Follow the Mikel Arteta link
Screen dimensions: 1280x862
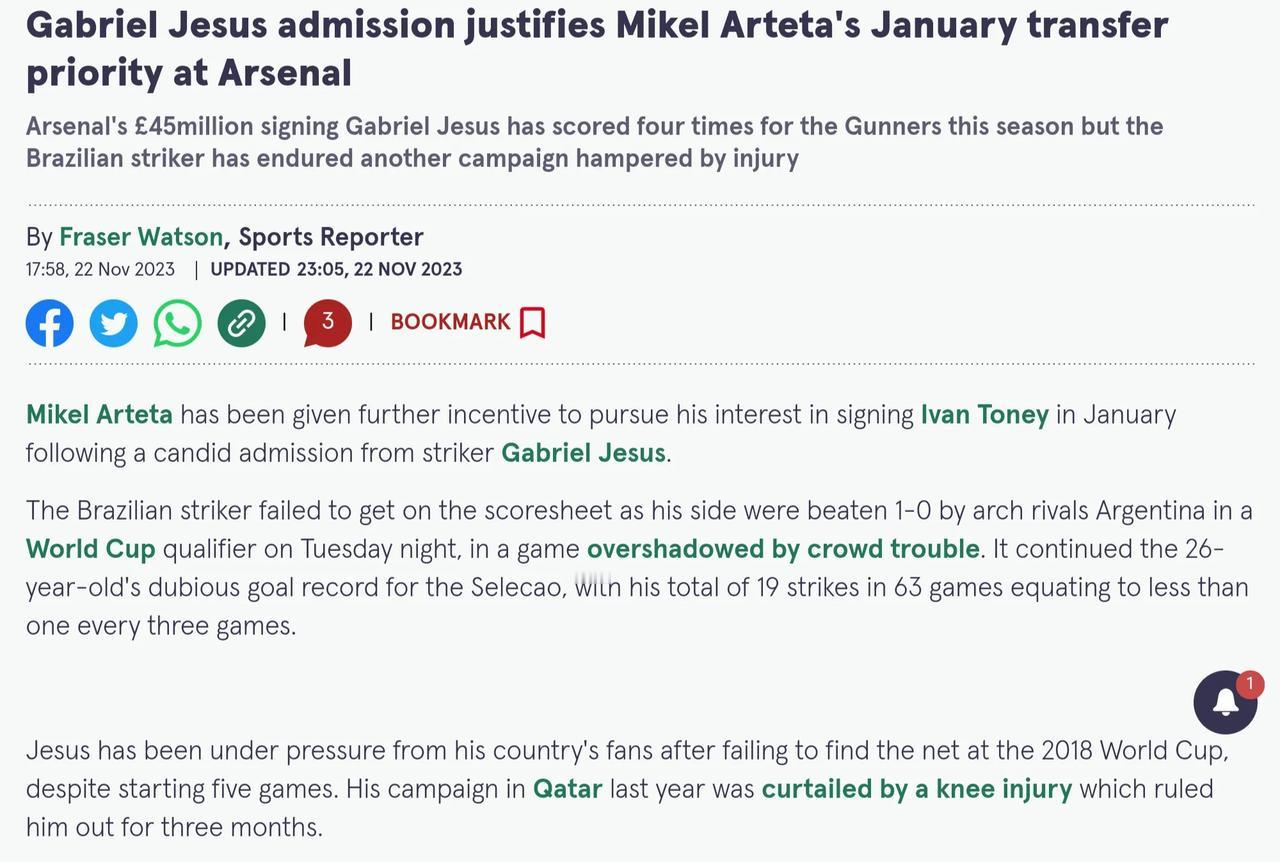(x=99, y=414)
